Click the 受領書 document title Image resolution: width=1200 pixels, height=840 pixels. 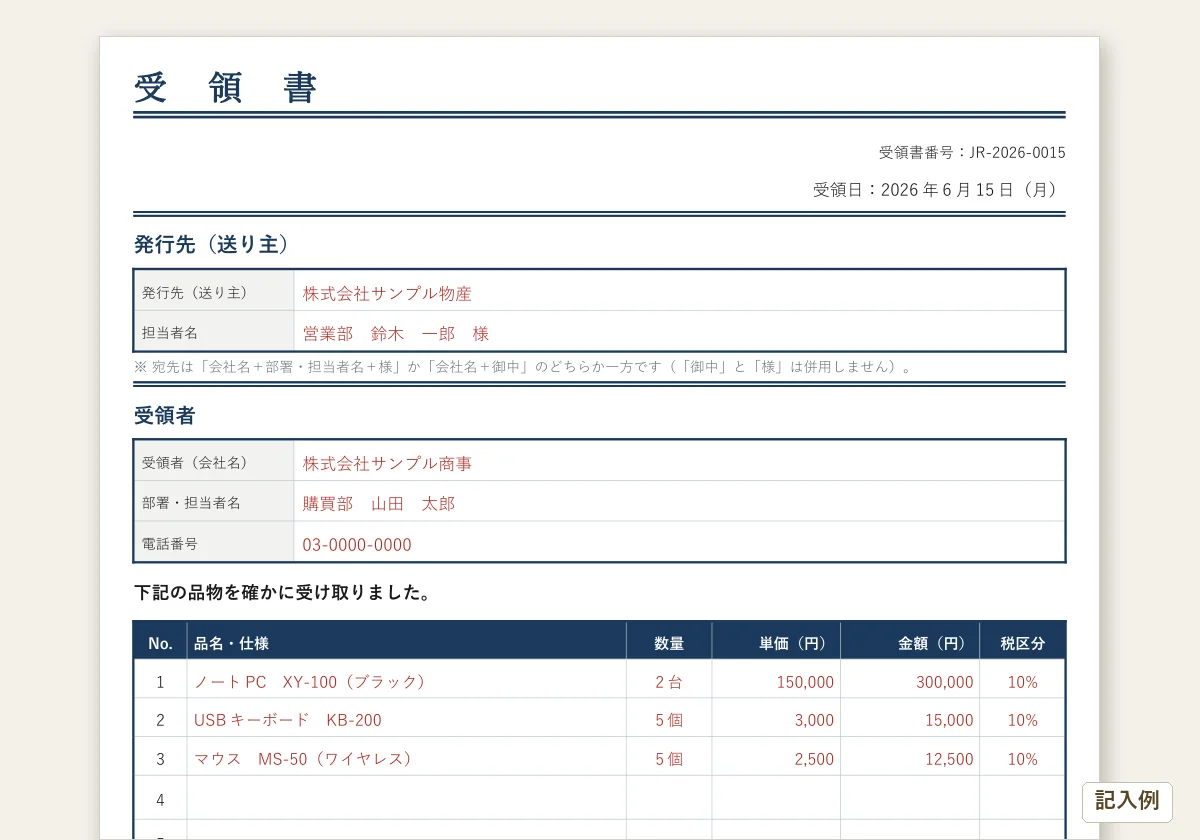pyautogui.click(x=226, y=88)
